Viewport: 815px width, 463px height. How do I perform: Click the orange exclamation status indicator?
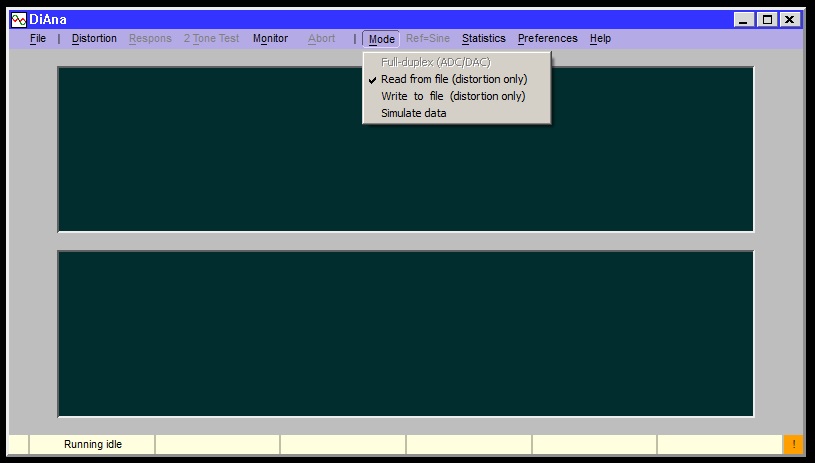coord(793,444)
